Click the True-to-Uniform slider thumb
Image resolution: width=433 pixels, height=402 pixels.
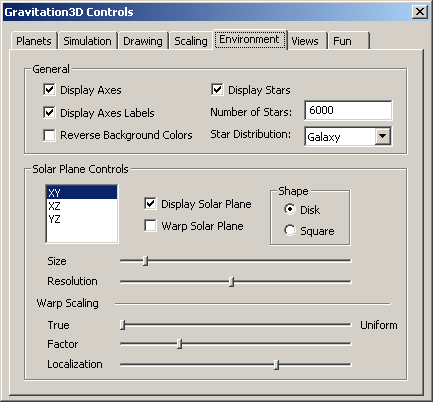pyautogui.click(x=123, y=324)
